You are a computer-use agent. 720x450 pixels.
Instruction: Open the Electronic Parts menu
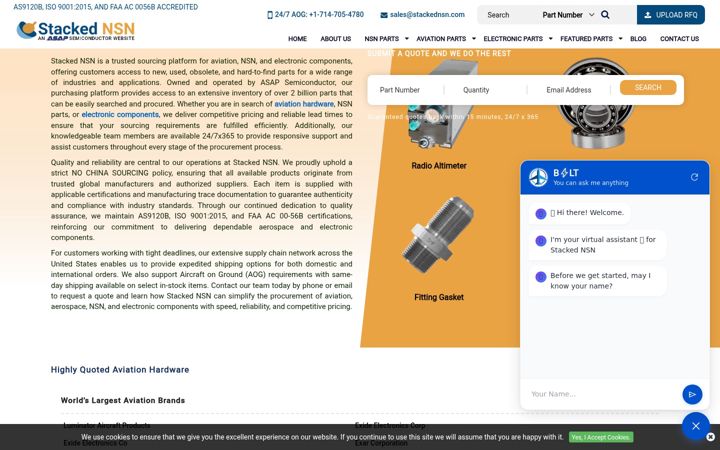(513, 39)
